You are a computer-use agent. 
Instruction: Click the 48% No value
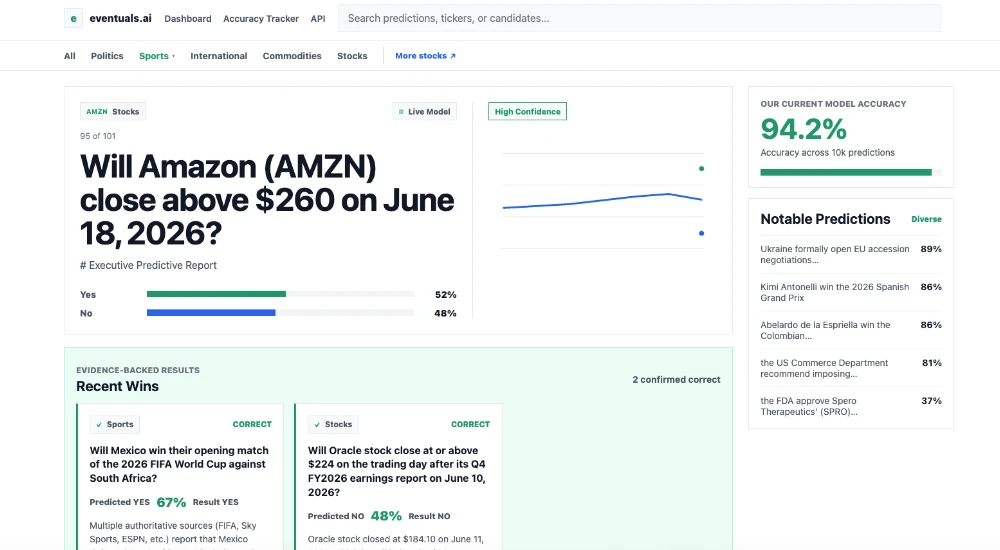click(445, 313)
